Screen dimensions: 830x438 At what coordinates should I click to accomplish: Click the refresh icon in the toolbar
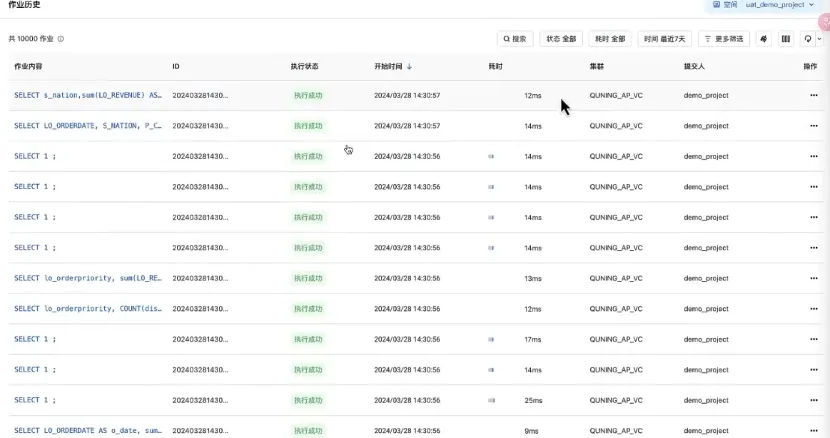[807, 39]
